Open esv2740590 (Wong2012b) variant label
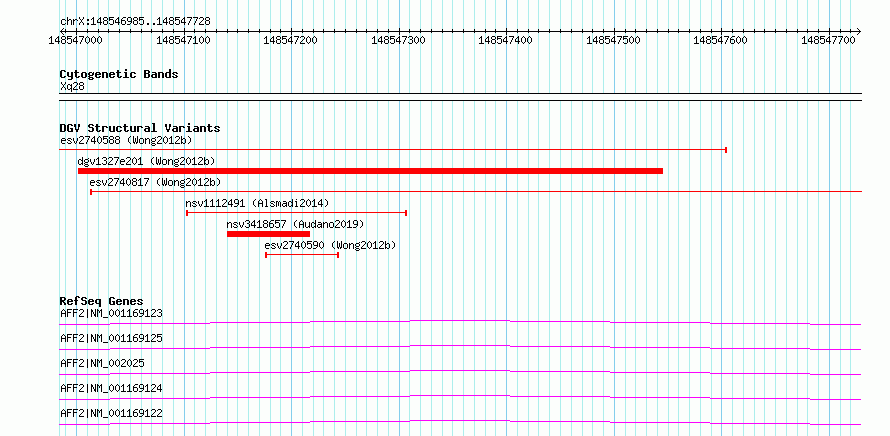The image size is (890, 436). click(330, 245)
